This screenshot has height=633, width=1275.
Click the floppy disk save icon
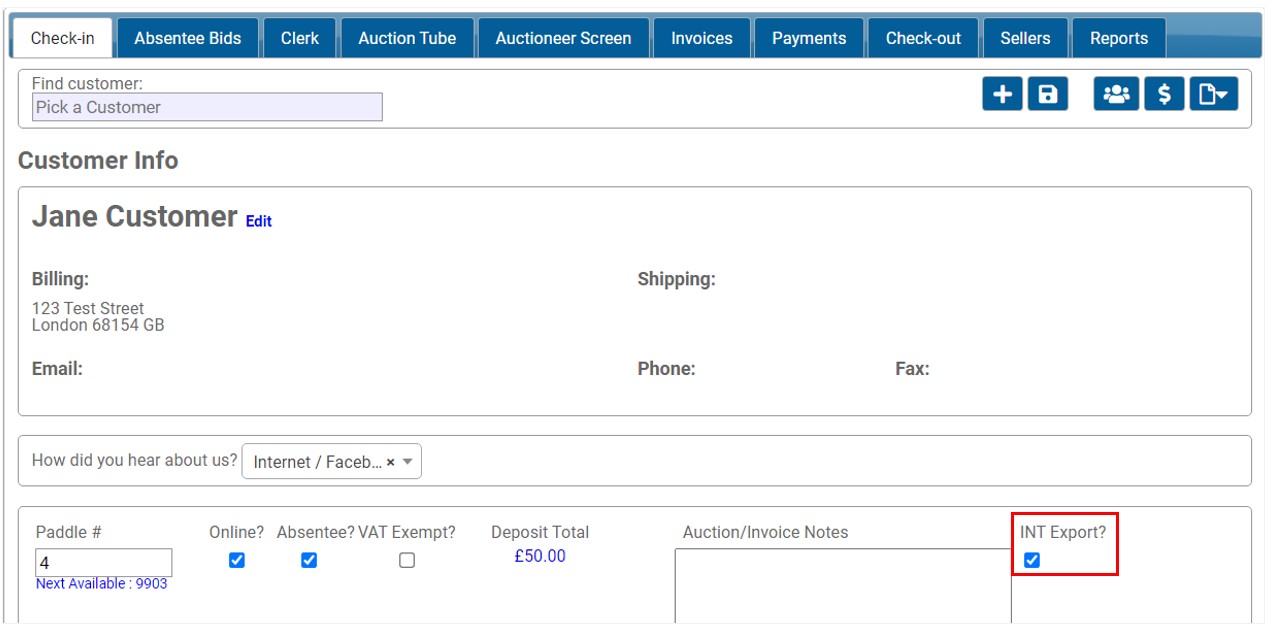point(1048,94)
